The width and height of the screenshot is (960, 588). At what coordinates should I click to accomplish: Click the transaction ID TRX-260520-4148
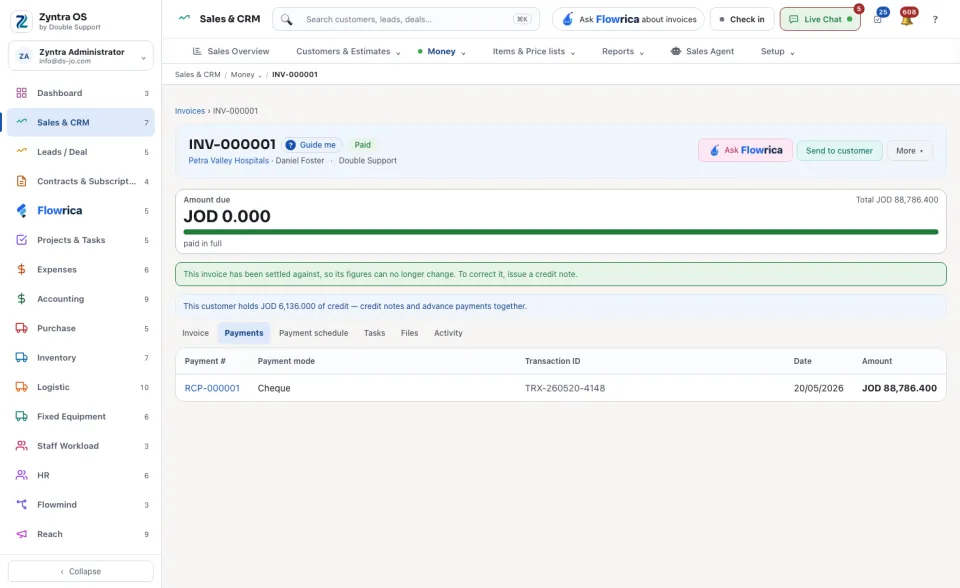(x=564, y=388)
